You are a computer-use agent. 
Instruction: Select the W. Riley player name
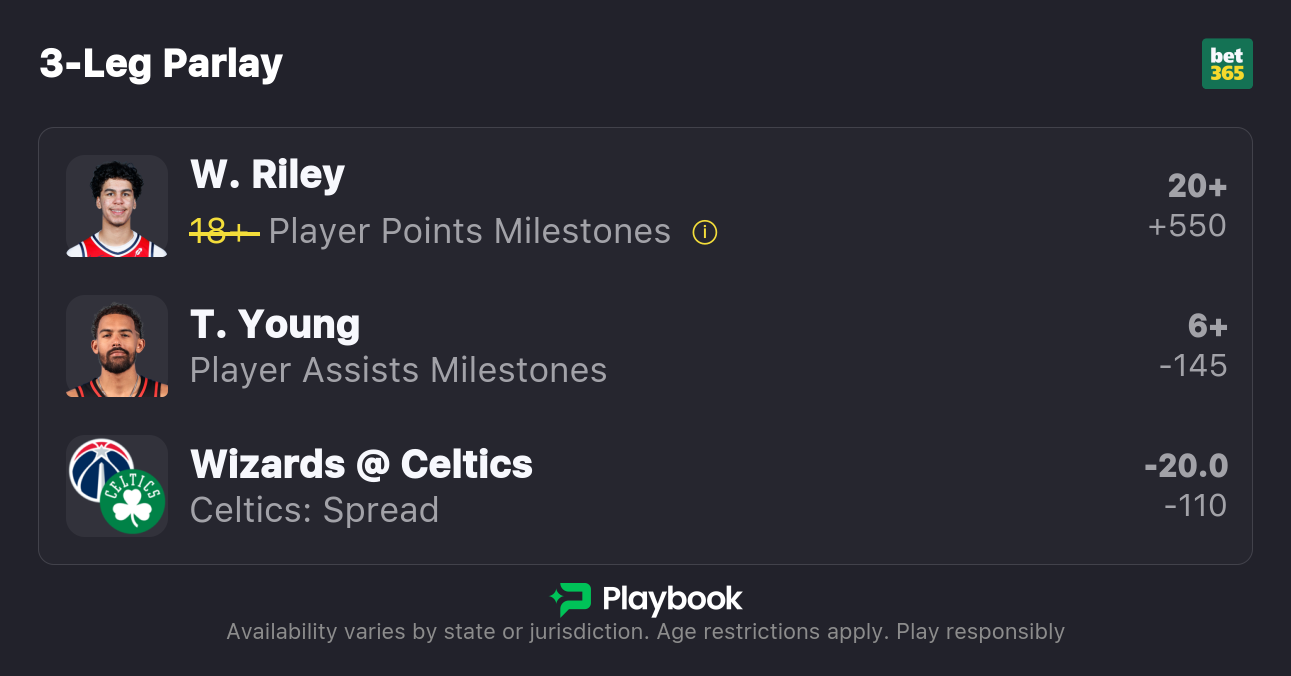point(267,175)
